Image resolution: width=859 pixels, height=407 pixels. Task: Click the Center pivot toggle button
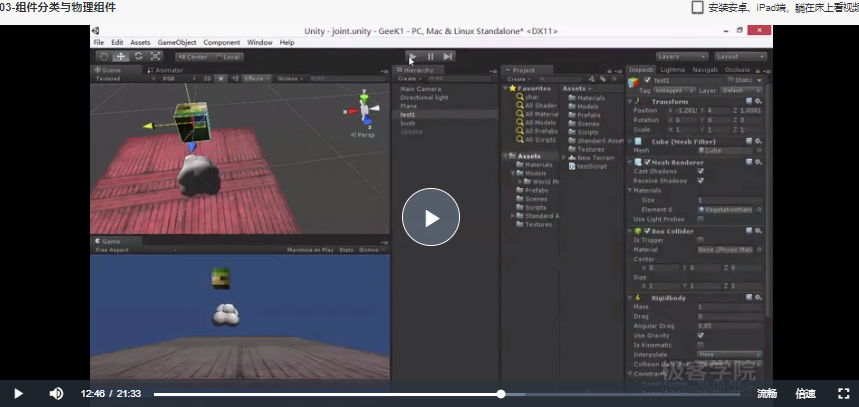[x=192, y=57]
